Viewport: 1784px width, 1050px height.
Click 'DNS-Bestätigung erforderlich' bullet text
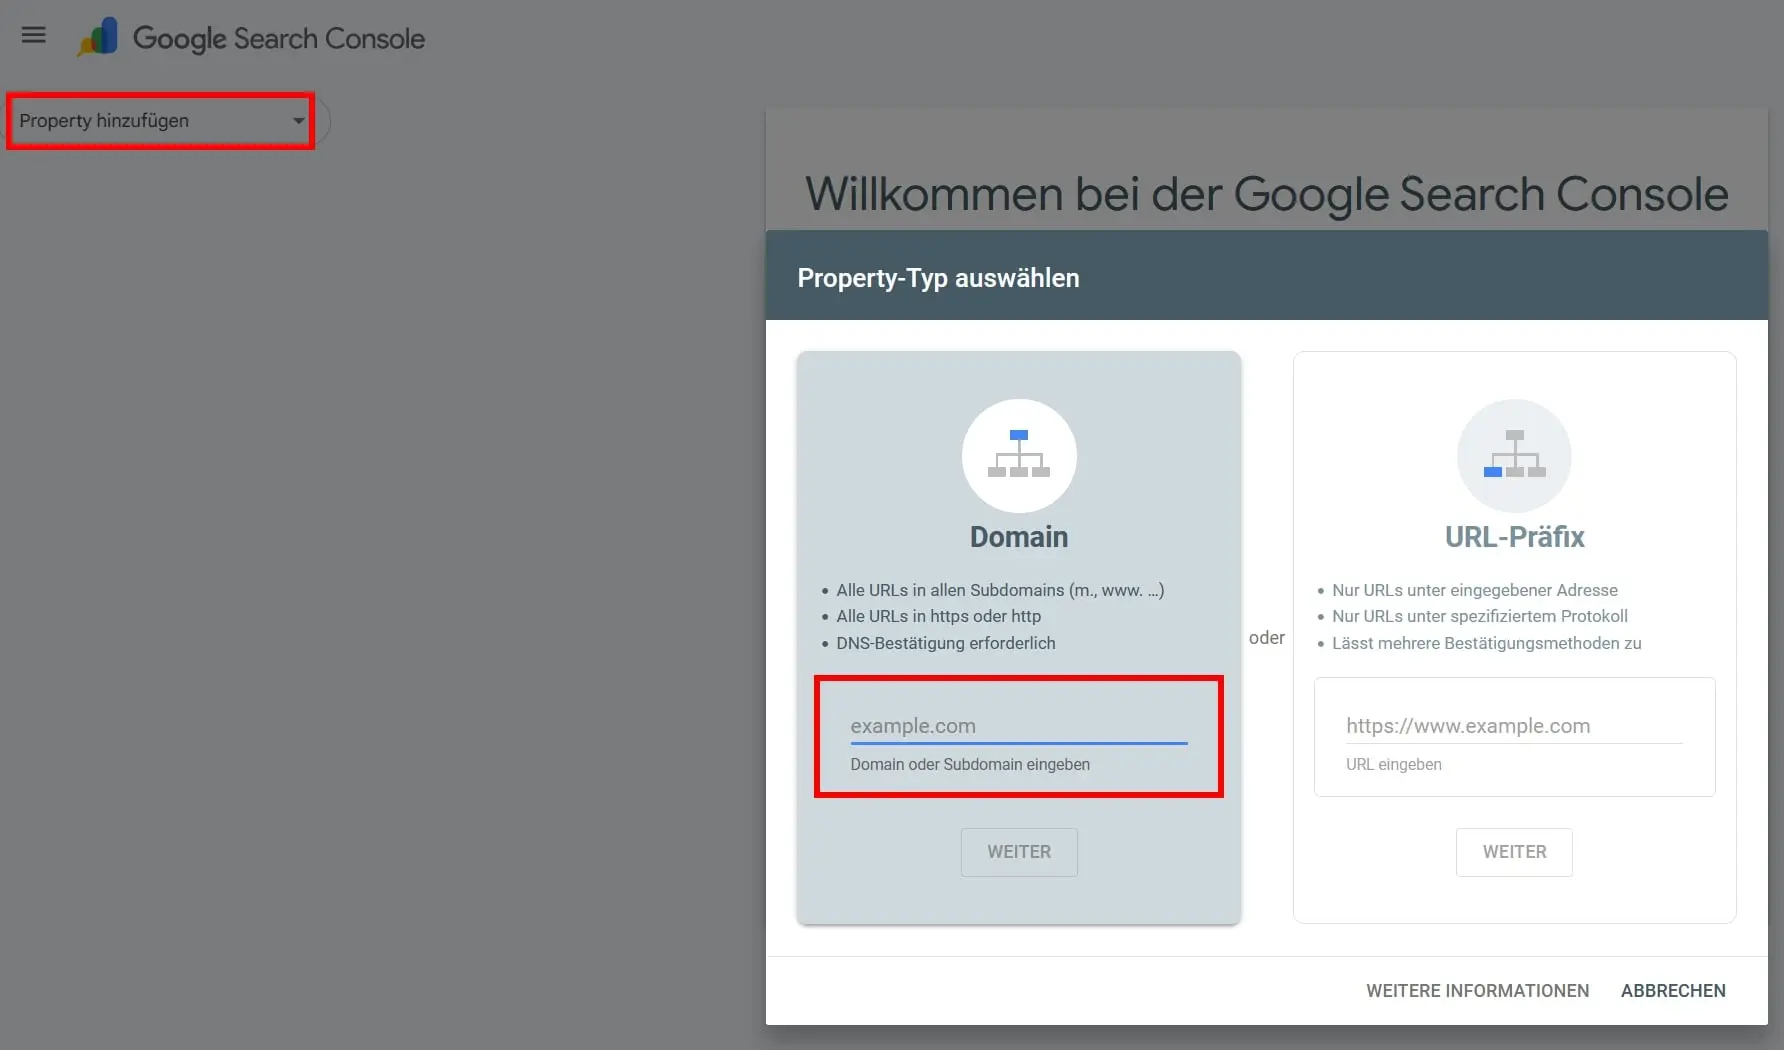tap(945, 643)
